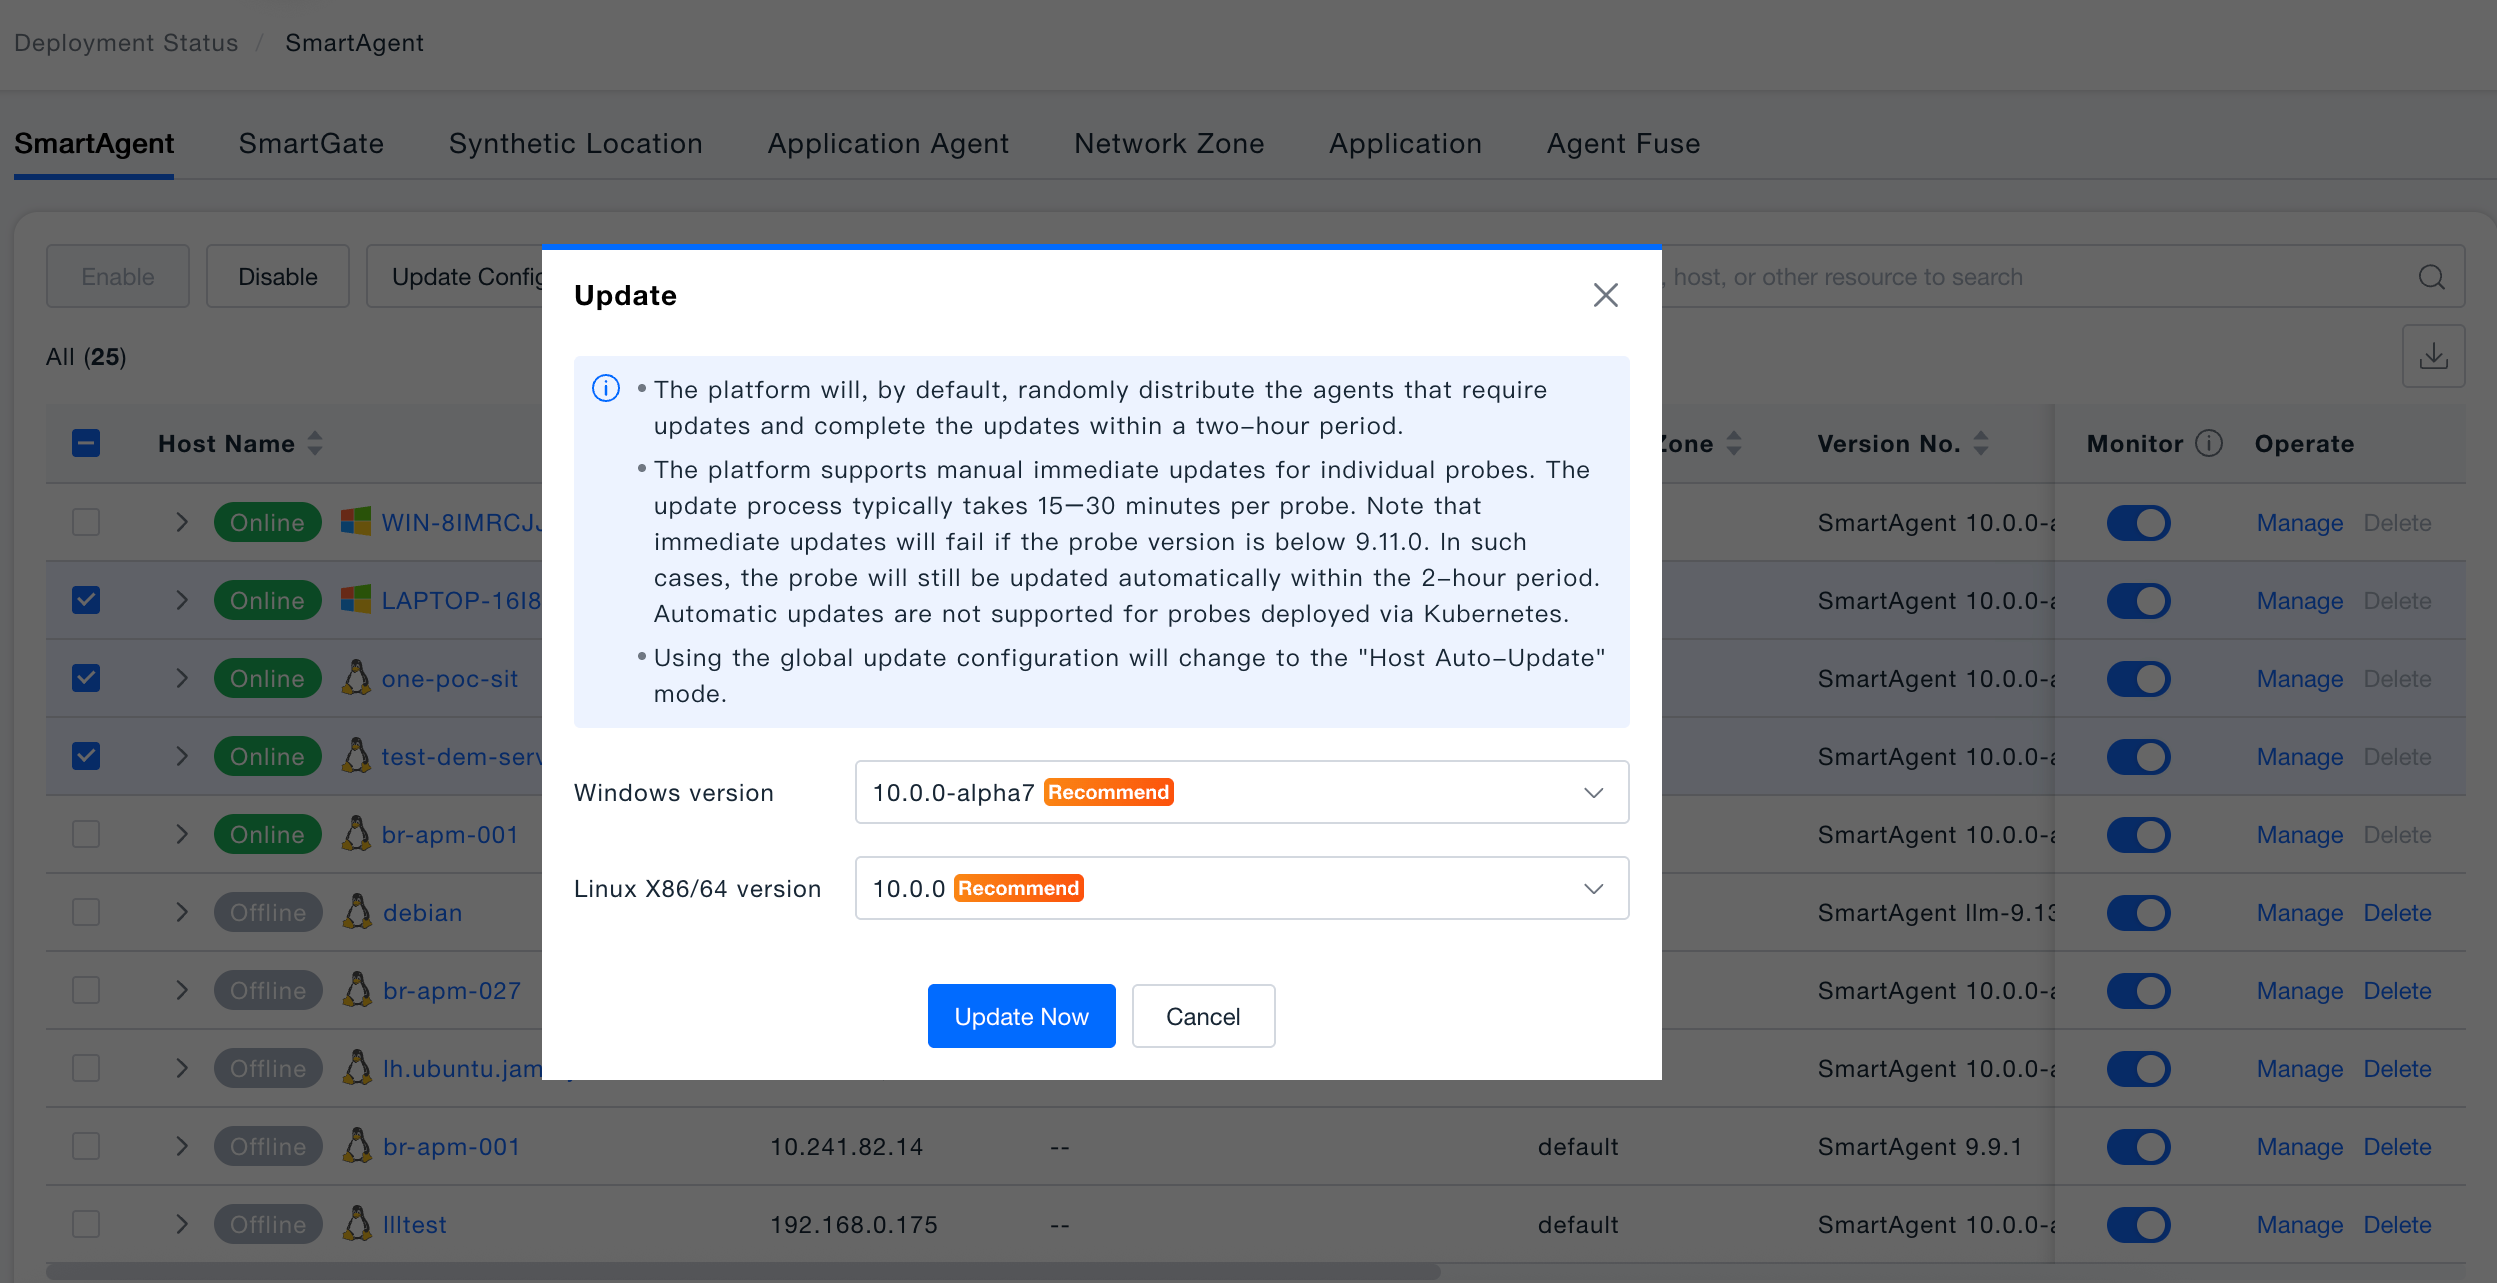Click the Windows logo icon for LAPTOP-16I8 host
Image resolution: width=2498 pixels, height=1284 pixels.
click(x=356, y=599)
